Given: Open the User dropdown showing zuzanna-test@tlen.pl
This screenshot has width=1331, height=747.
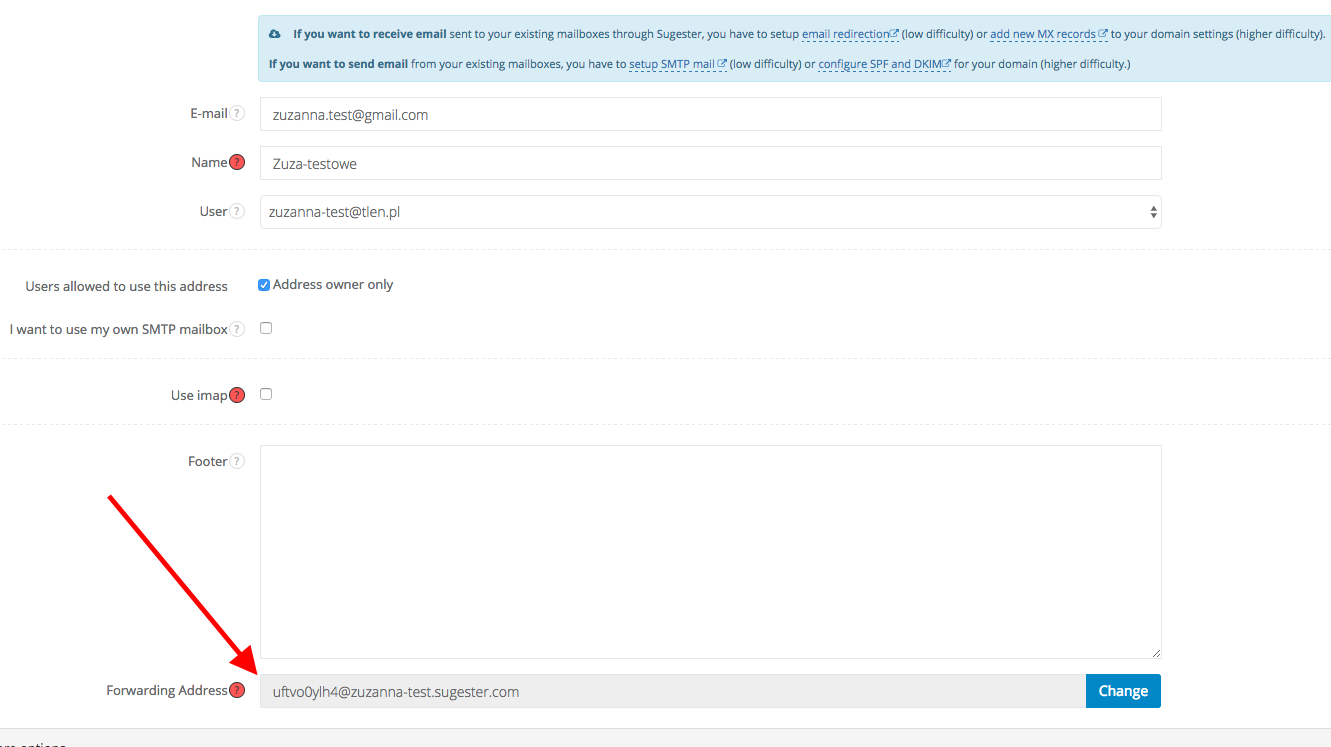Looking at the screenshot, I should (x=710, y=212).
